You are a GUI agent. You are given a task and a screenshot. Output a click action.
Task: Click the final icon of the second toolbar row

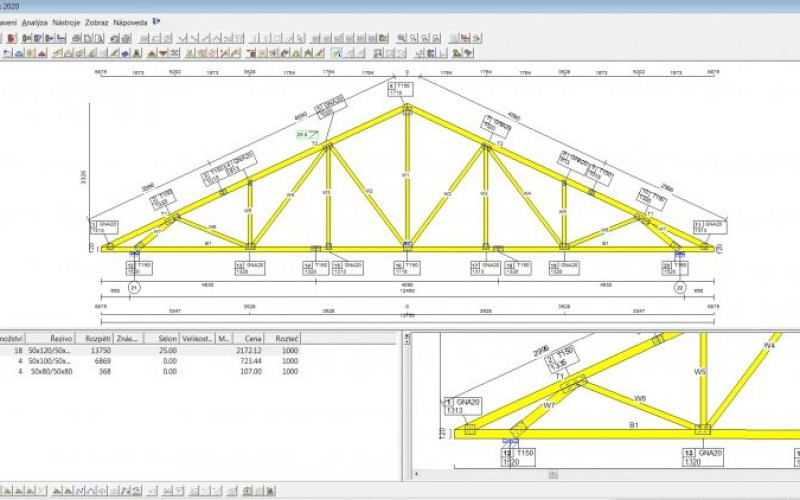pyautogui.click(x=468, y=53)
